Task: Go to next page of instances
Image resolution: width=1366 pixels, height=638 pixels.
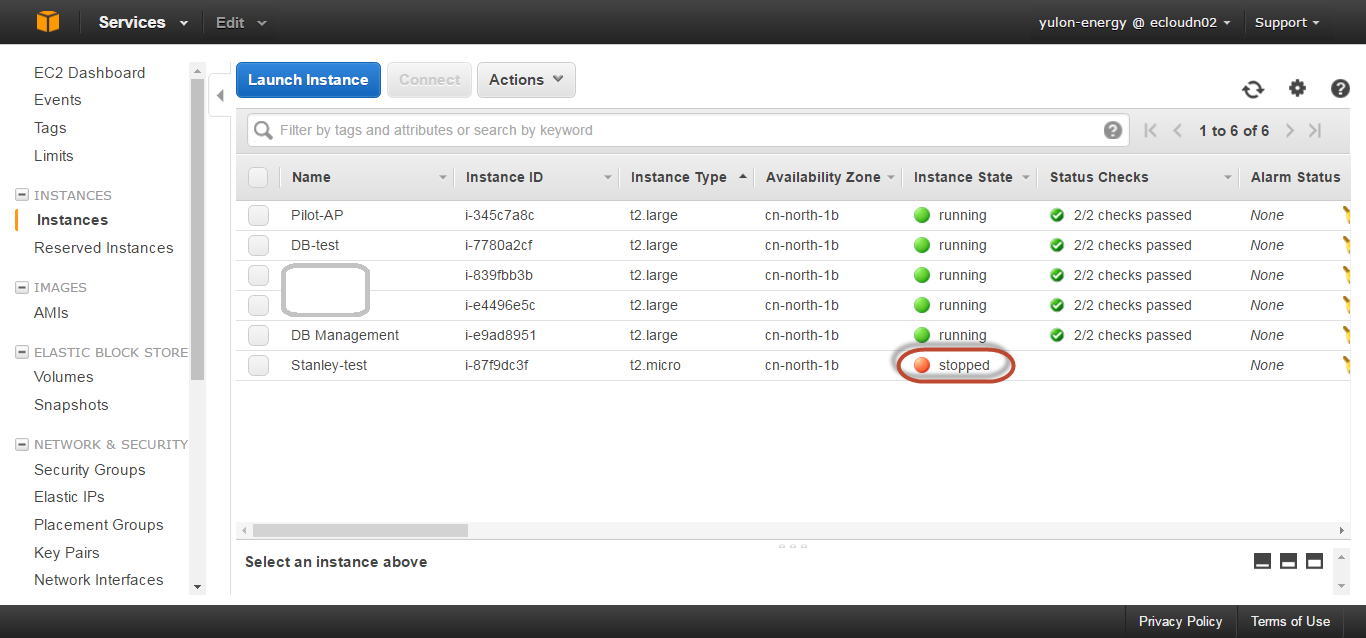Action: [1290, 130]
